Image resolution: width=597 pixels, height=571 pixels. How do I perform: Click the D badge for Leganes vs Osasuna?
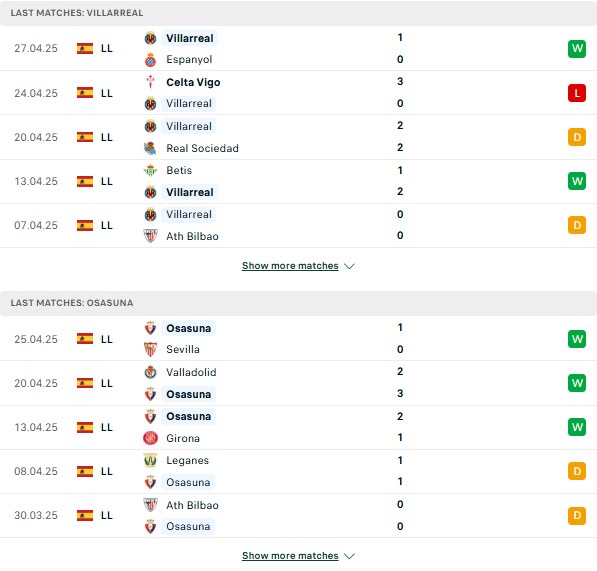click(x=577, y=471)
